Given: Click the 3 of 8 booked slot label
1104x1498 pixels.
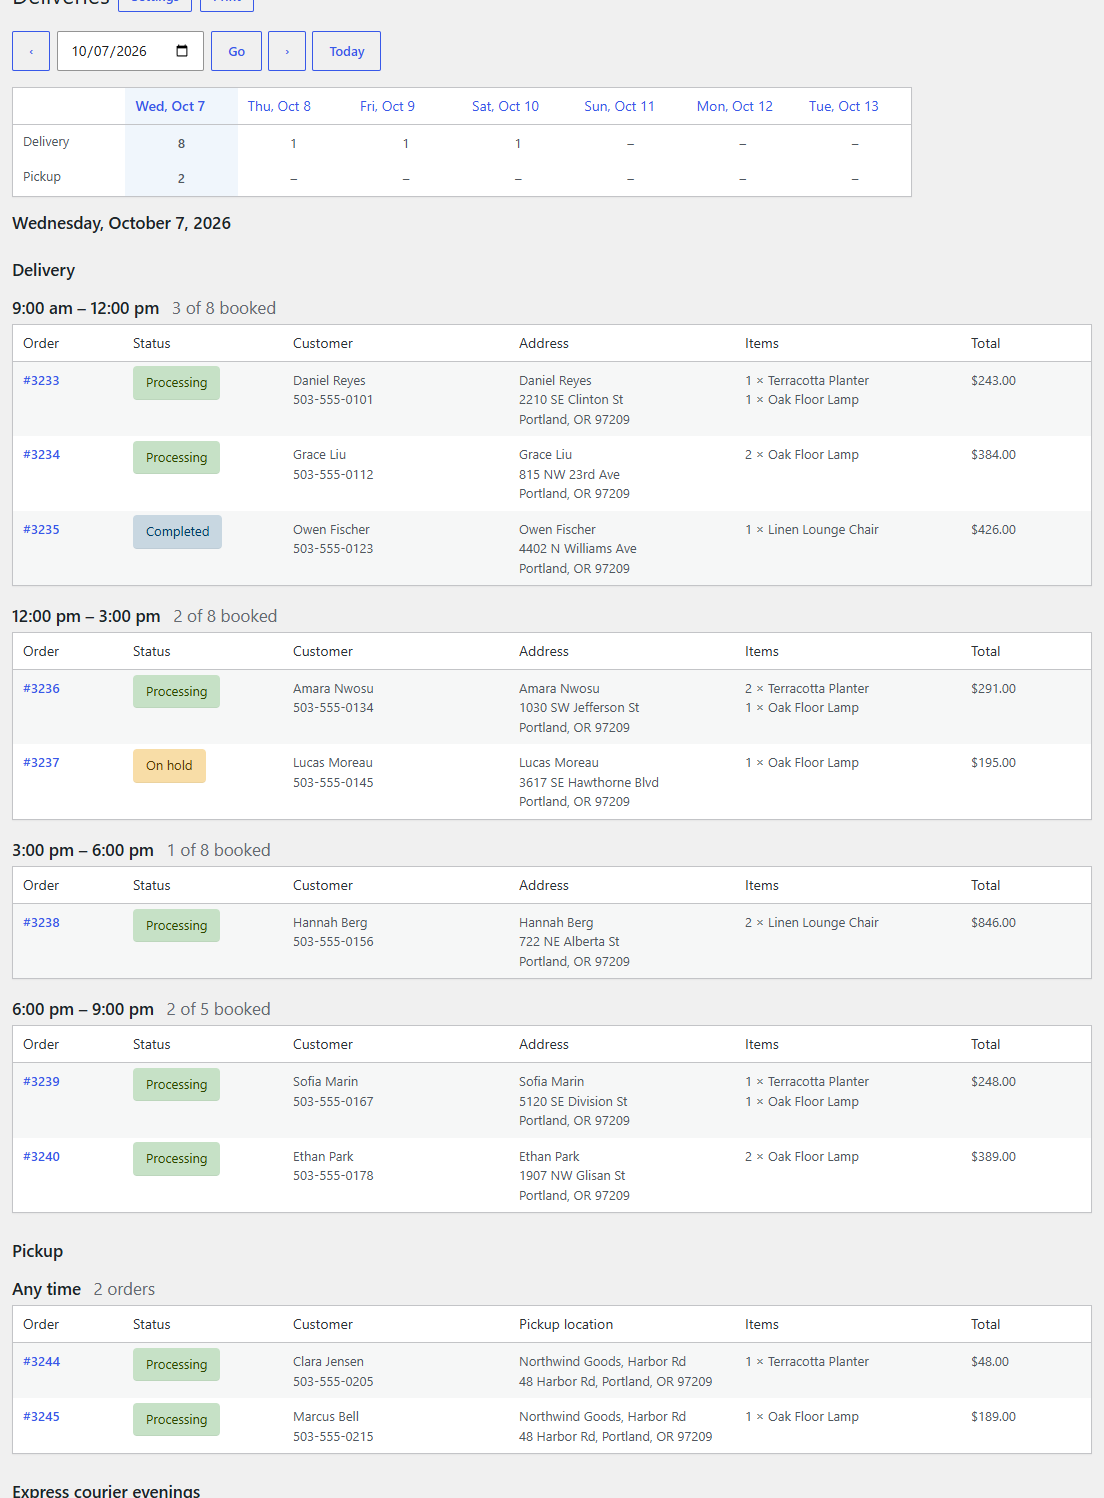Looking at the screenshot, I should coord(224,308).
